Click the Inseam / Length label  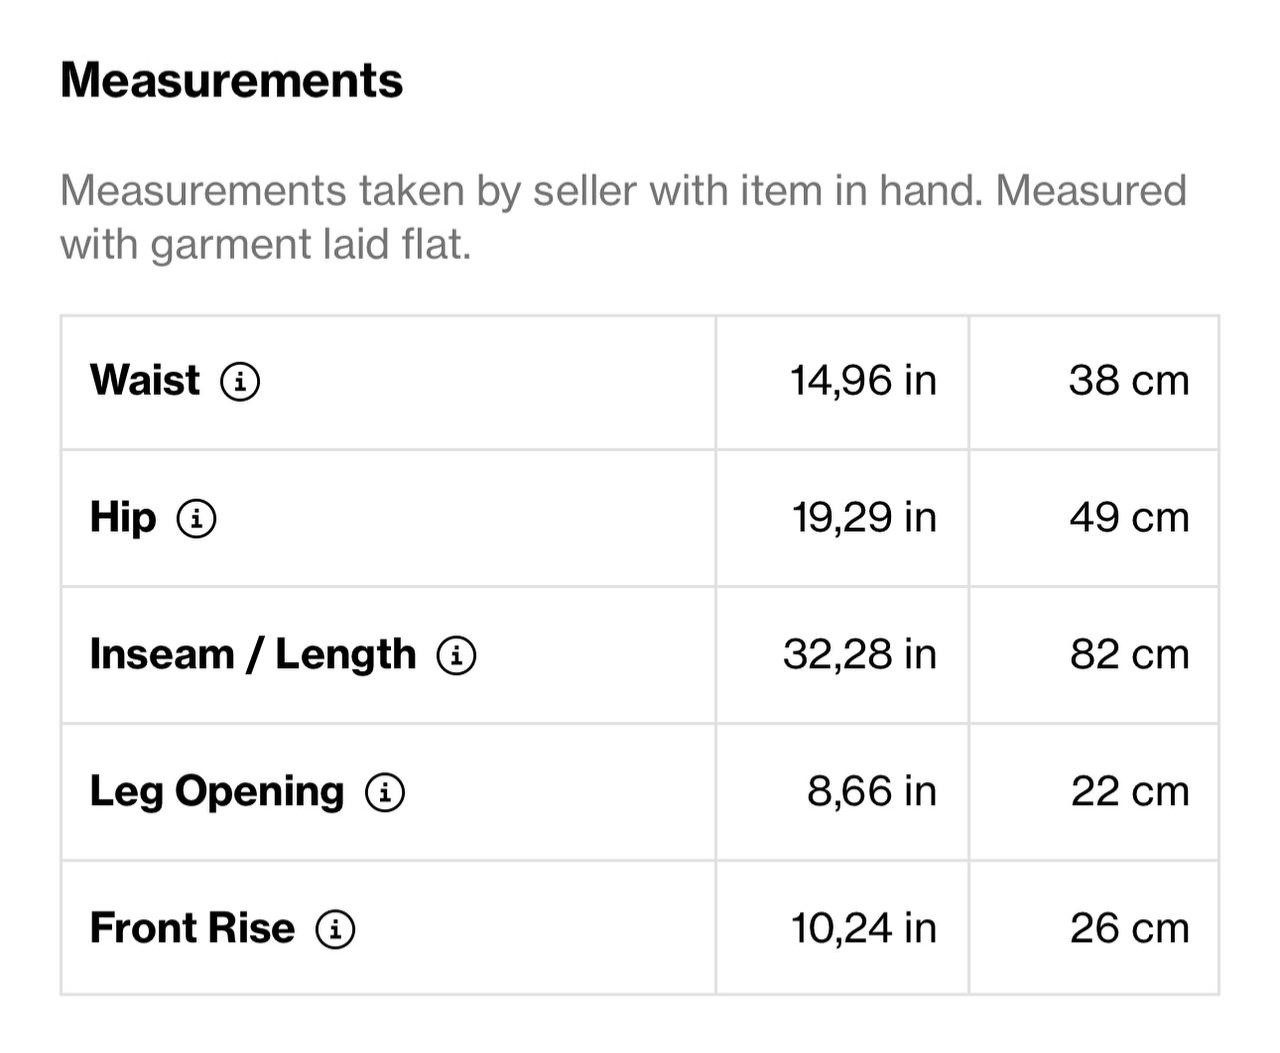click(252, 655)
